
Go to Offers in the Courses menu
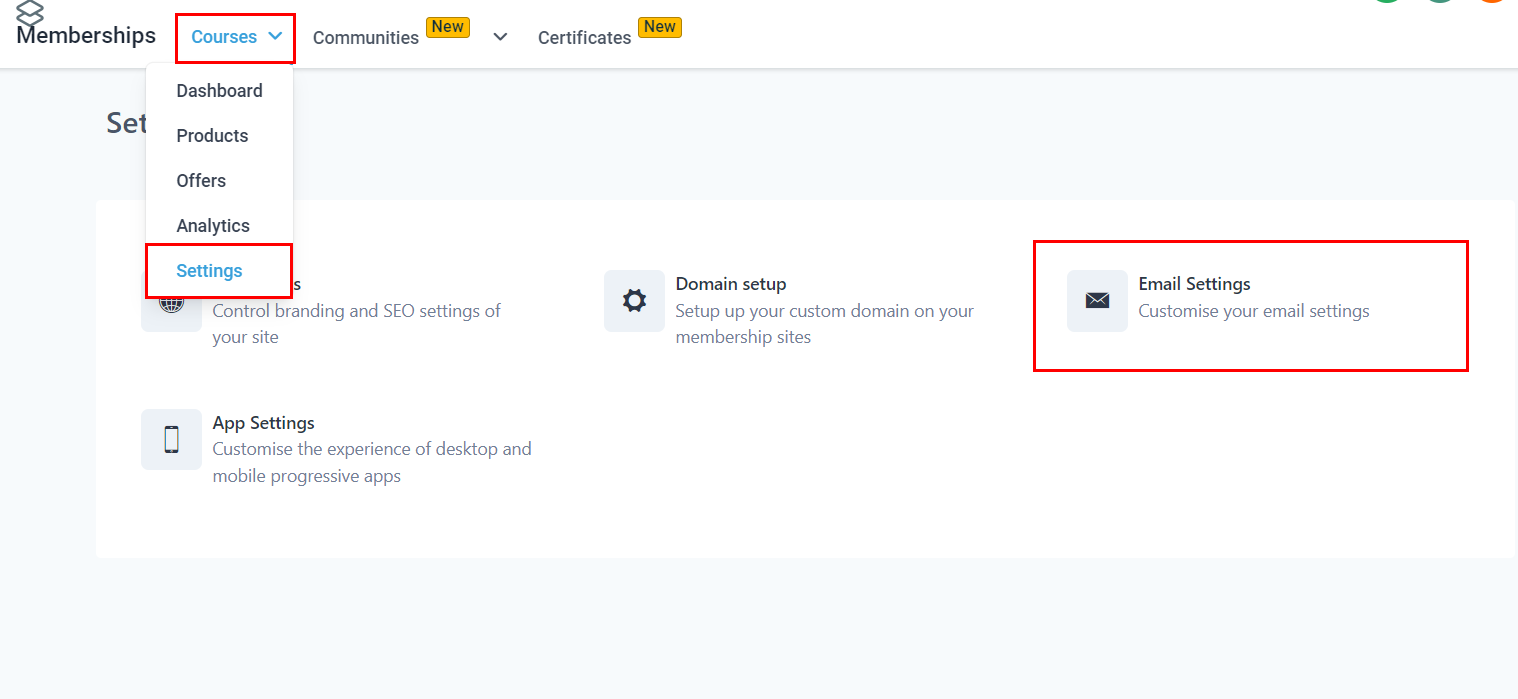tap(201, 181)
